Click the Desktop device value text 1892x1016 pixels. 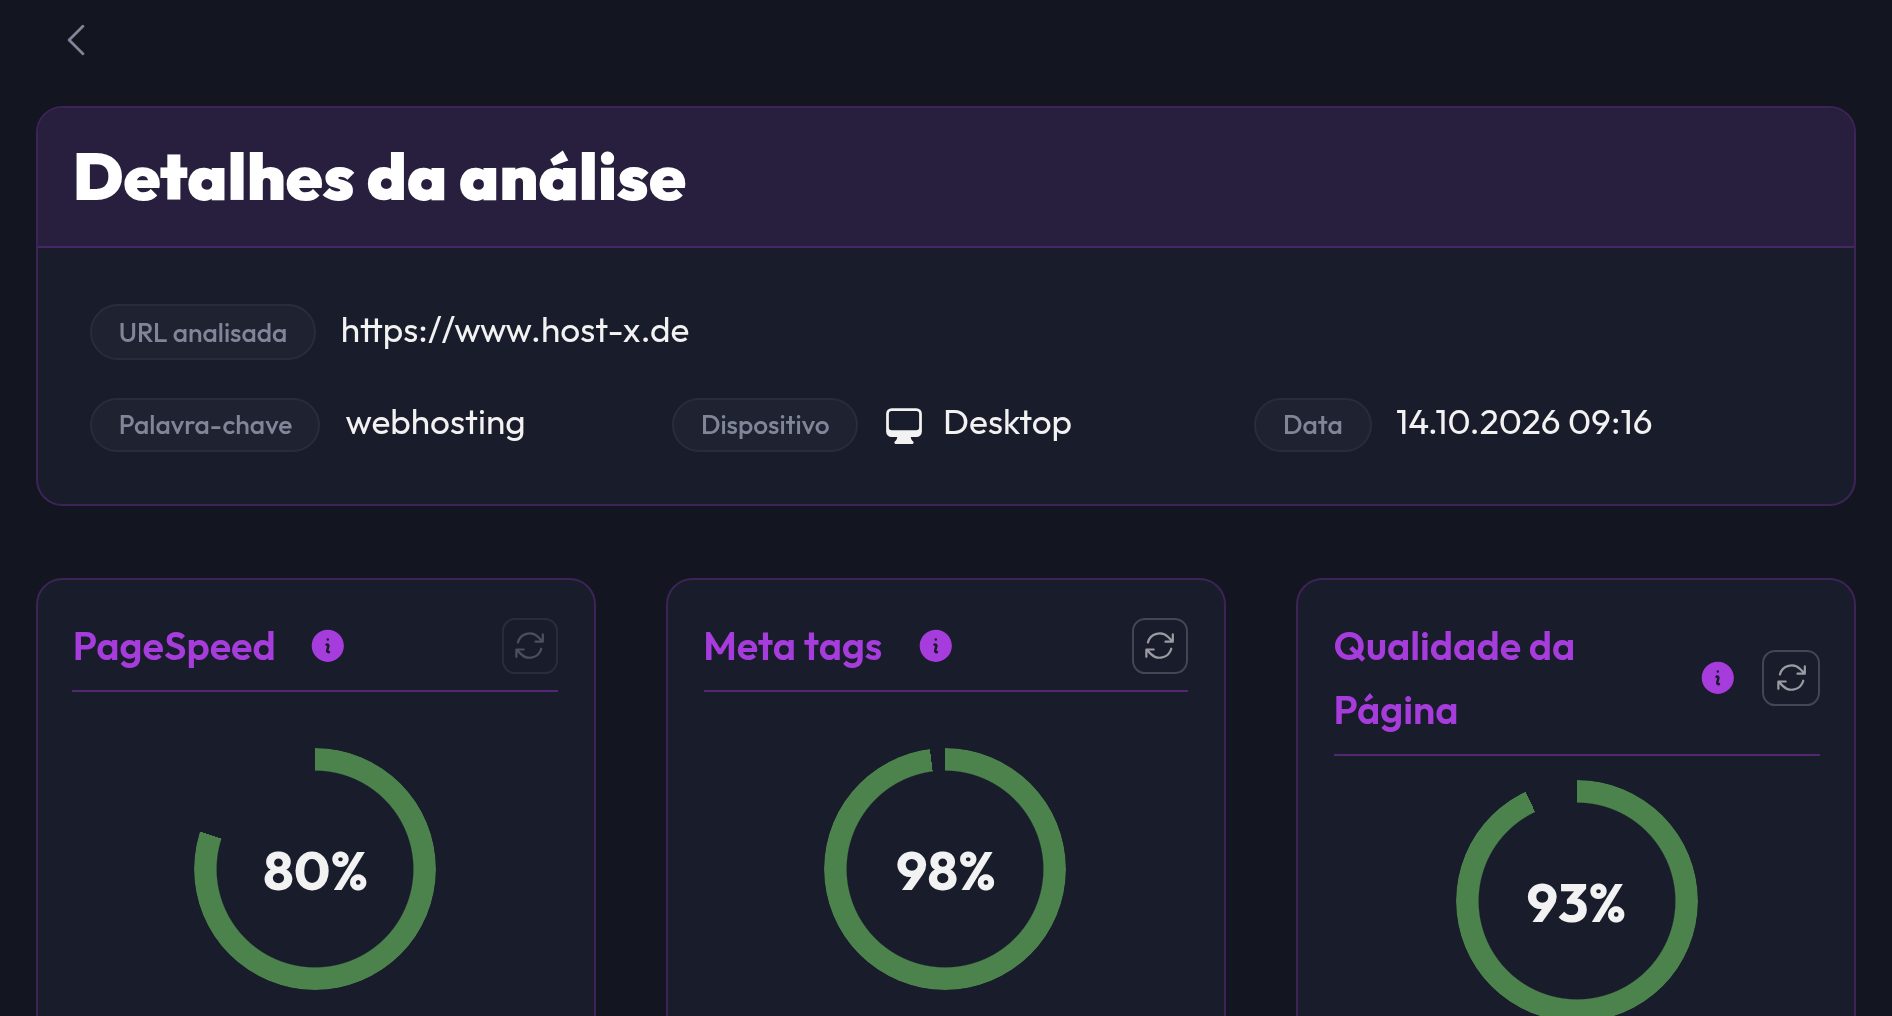click(1007, 423)
